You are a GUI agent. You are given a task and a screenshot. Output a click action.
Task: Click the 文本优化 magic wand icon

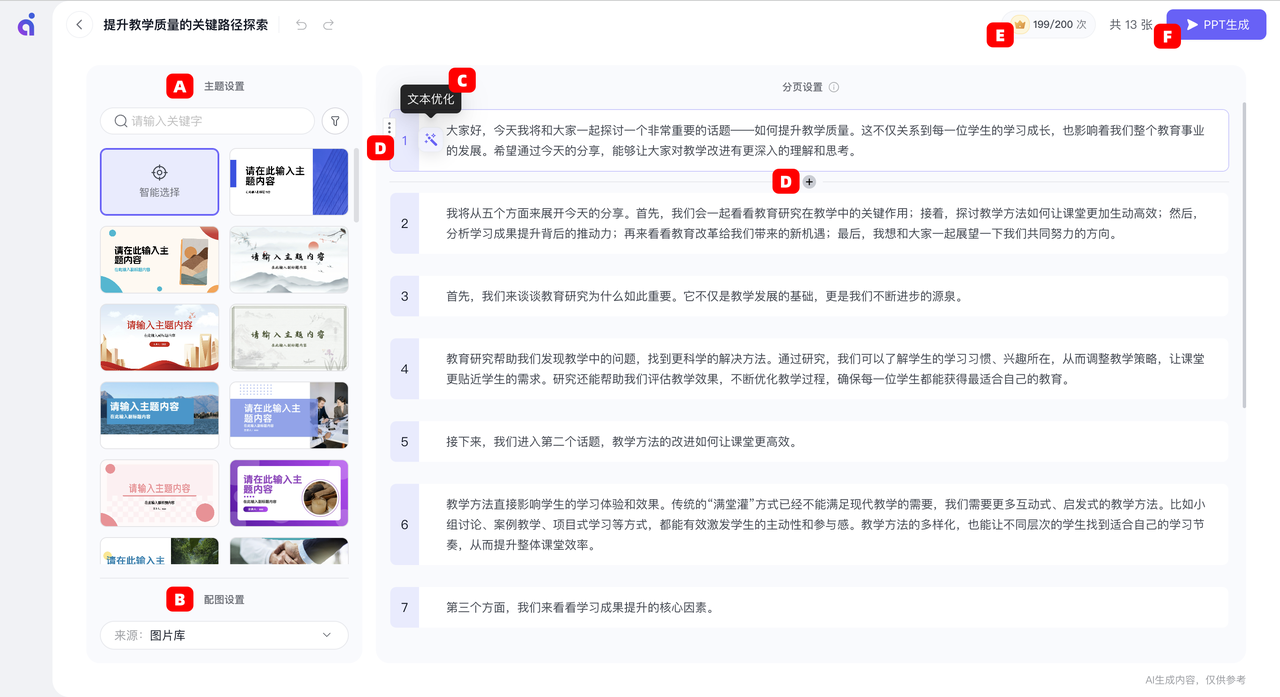pyautogui.click(x=429, y=140)
